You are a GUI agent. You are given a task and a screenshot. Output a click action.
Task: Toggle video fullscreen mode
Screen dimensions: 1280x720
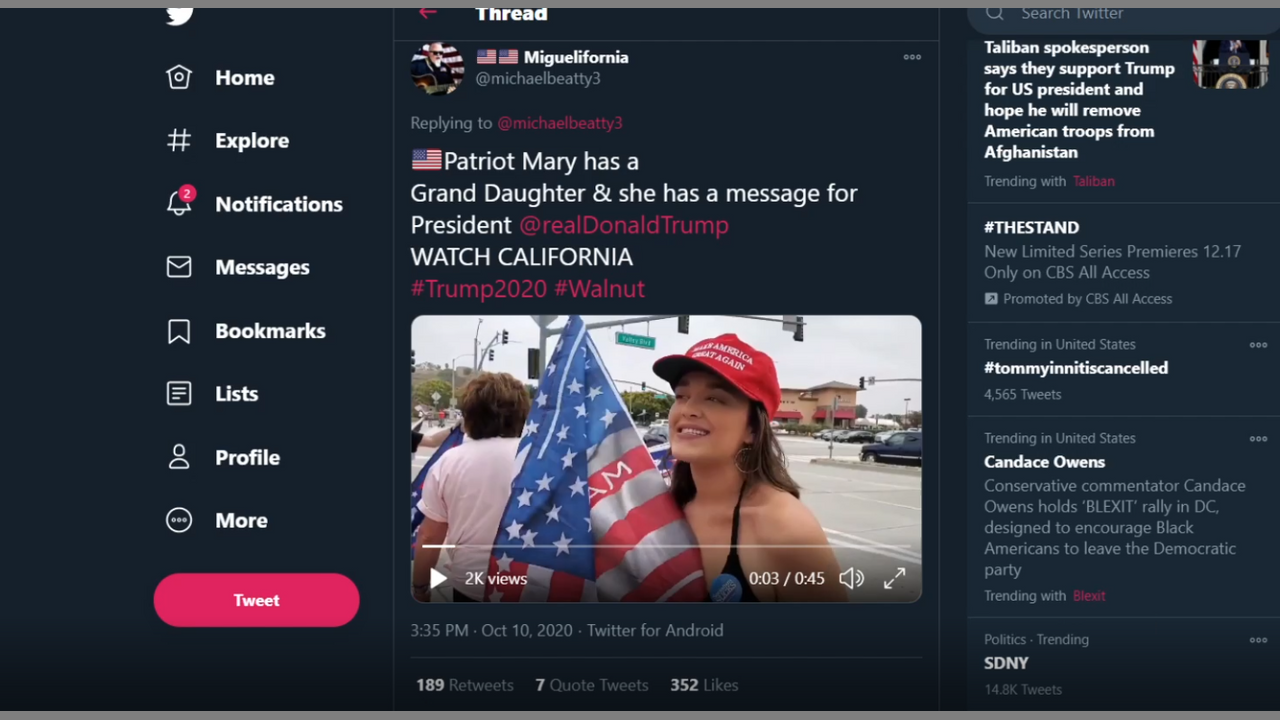click(x=894, y=578)
